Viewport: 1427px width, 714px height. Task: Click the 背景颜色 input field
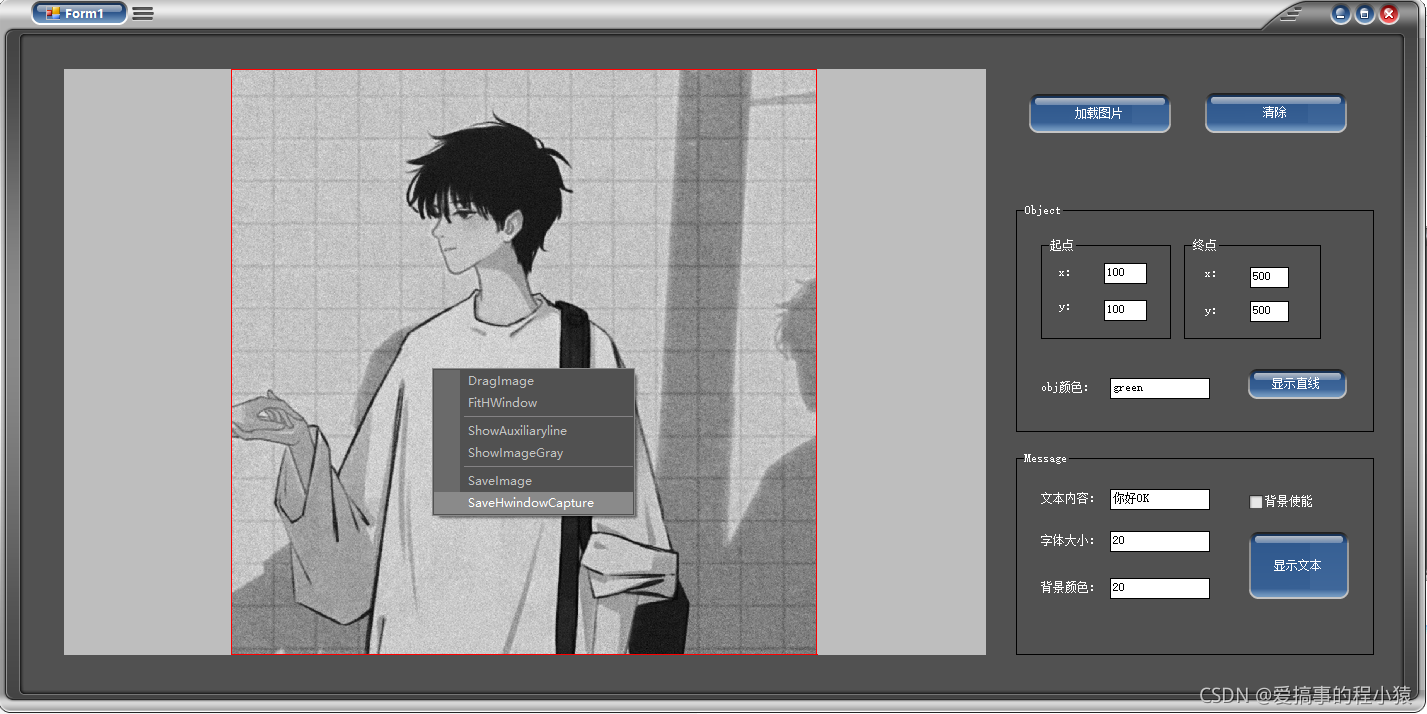click(1159, 588)
